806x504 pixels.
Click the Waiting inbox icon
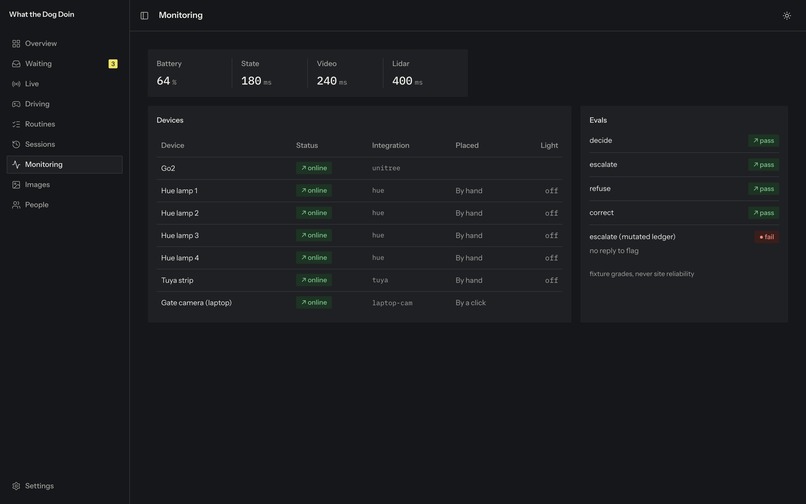(x=16, y=64)
